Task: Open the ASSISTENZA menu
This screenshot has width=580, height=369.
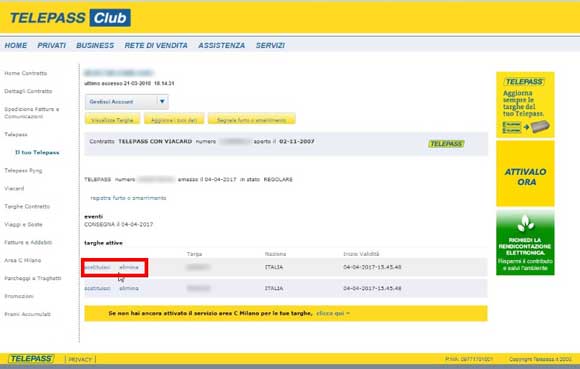Action: pos(222,45)
